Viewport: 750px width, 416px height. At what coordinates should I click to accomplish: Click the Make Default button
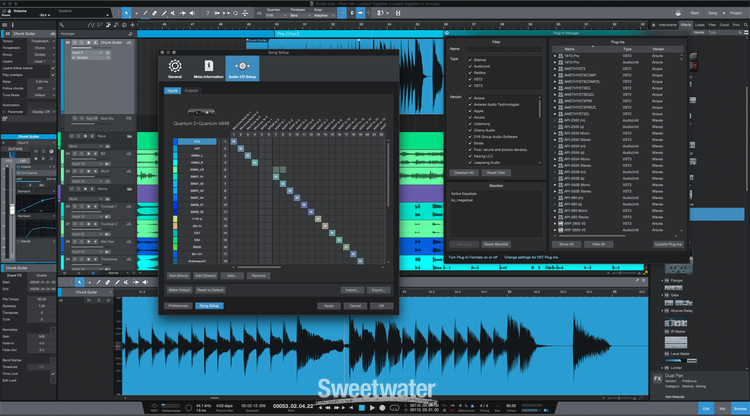[x=180, y=289]
